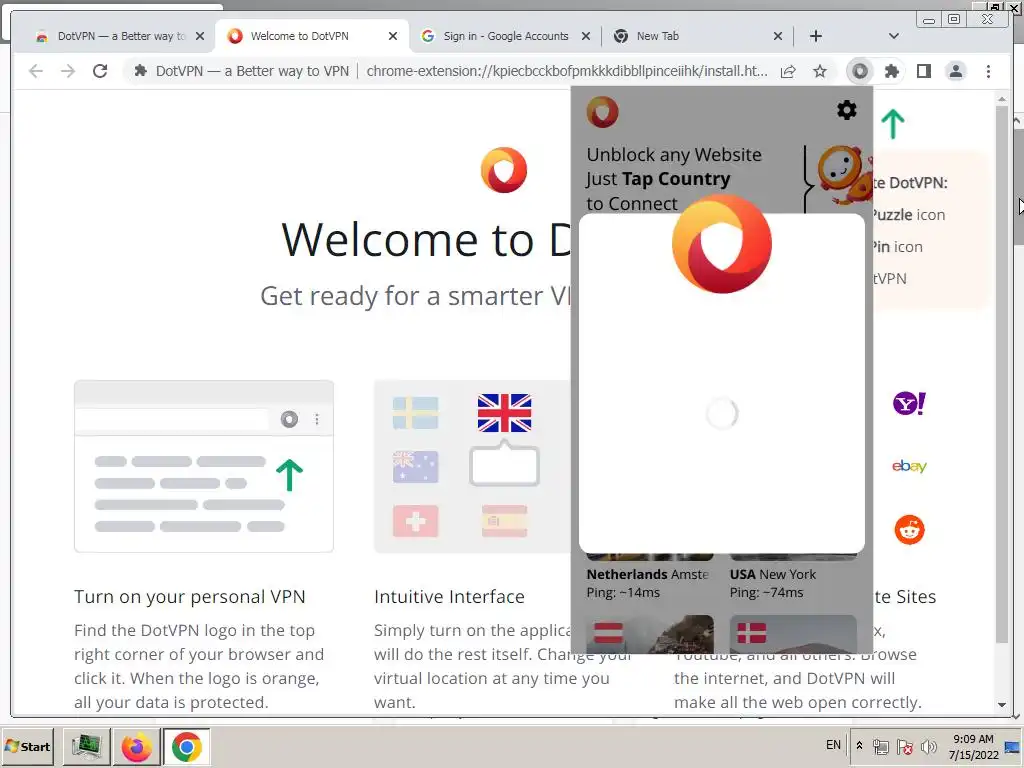Click the large DotVPN logo in popup

722,244
